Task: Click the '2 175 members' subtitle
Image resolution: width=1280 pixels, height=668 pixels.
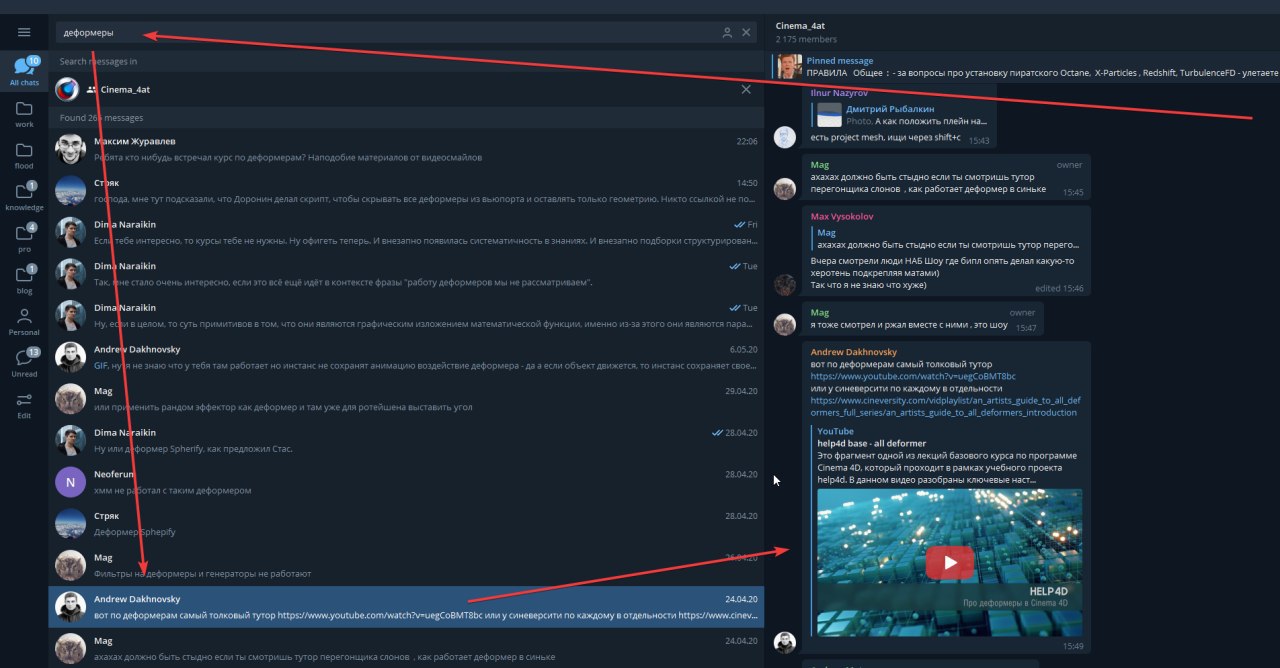Action: pyautogui.click(x=806, y=39)
